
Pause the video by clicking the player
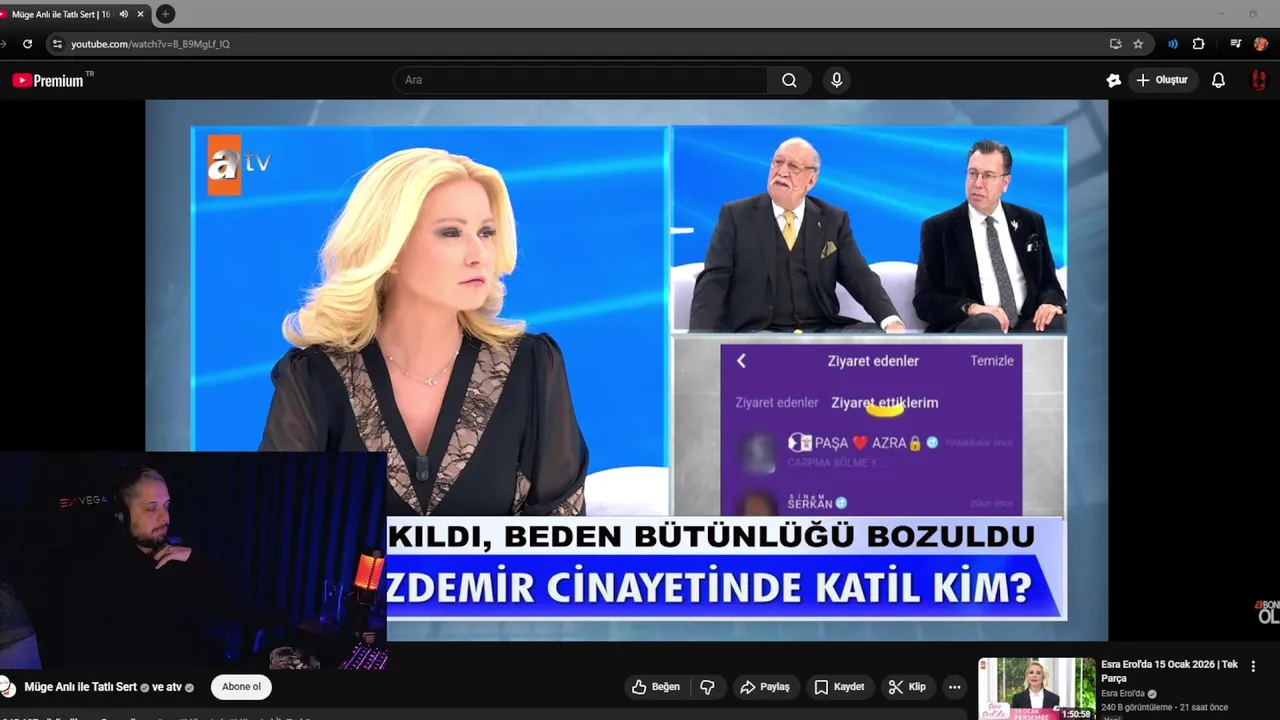(x=626, y=370)
